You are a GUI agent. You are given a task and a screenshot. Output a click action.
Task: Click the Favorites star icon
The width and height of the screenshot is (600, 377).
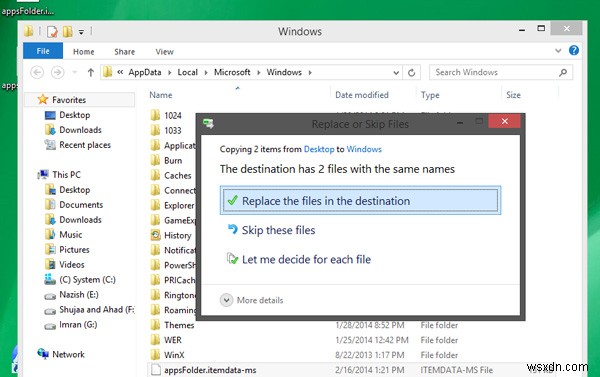point(43,100)
